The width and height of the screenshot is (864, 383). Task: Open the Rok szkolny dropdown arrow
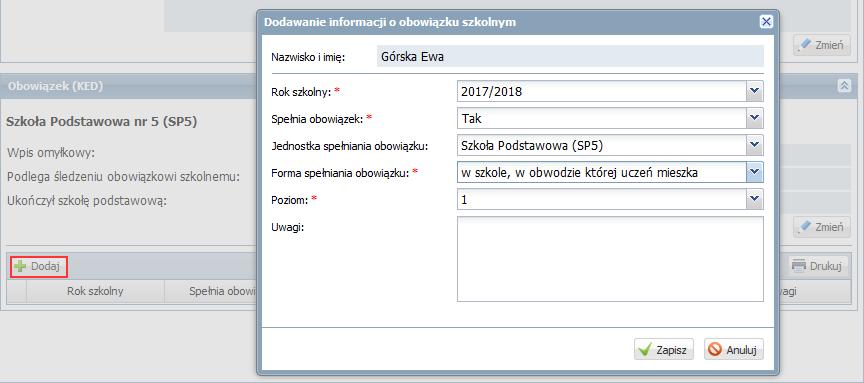click(x=755, y=91)
